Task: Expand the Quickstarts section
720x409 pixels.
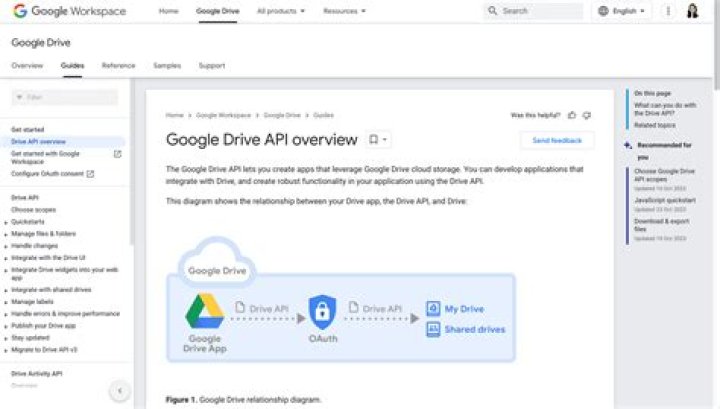Action: pos(6,223)
